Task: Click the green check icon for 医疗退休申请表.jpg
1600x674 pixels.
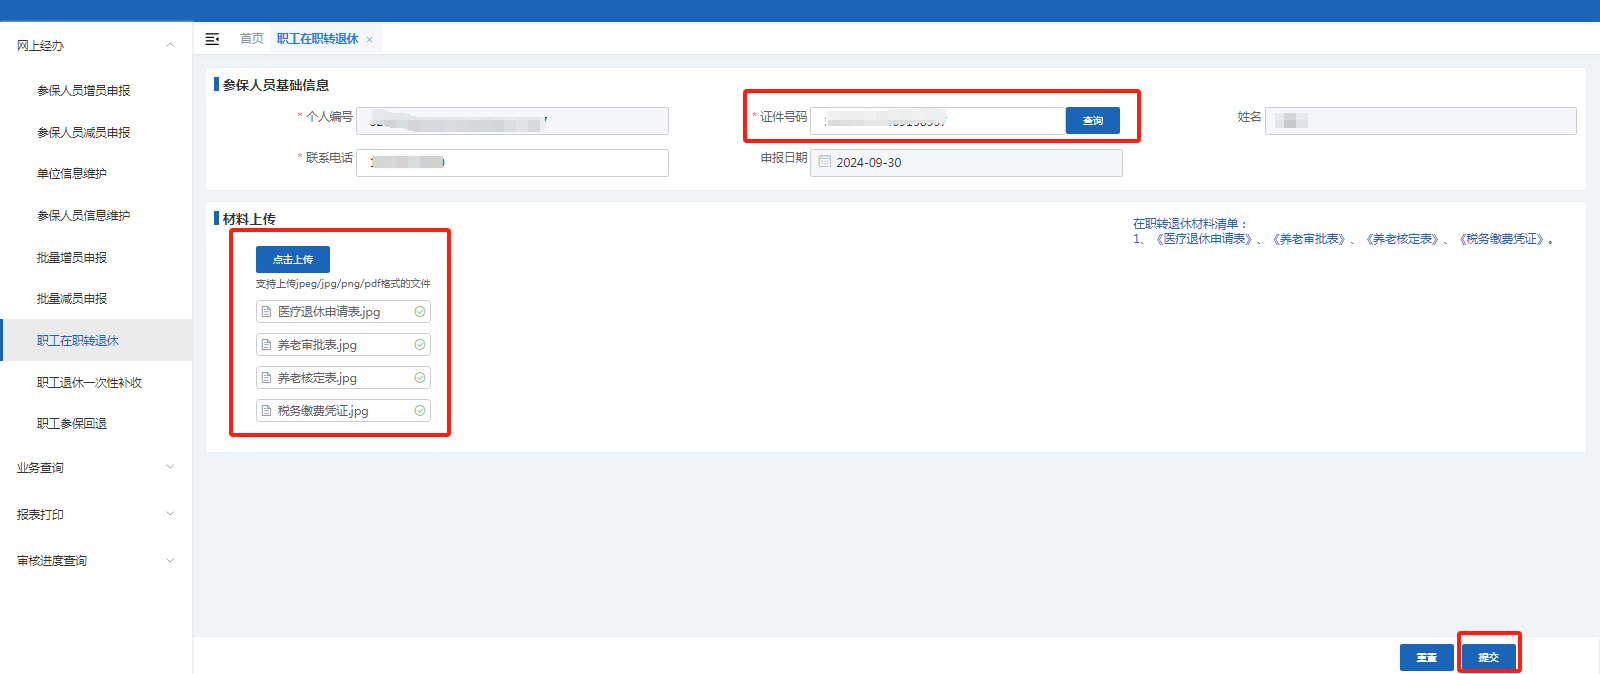Action: point(420,312)
